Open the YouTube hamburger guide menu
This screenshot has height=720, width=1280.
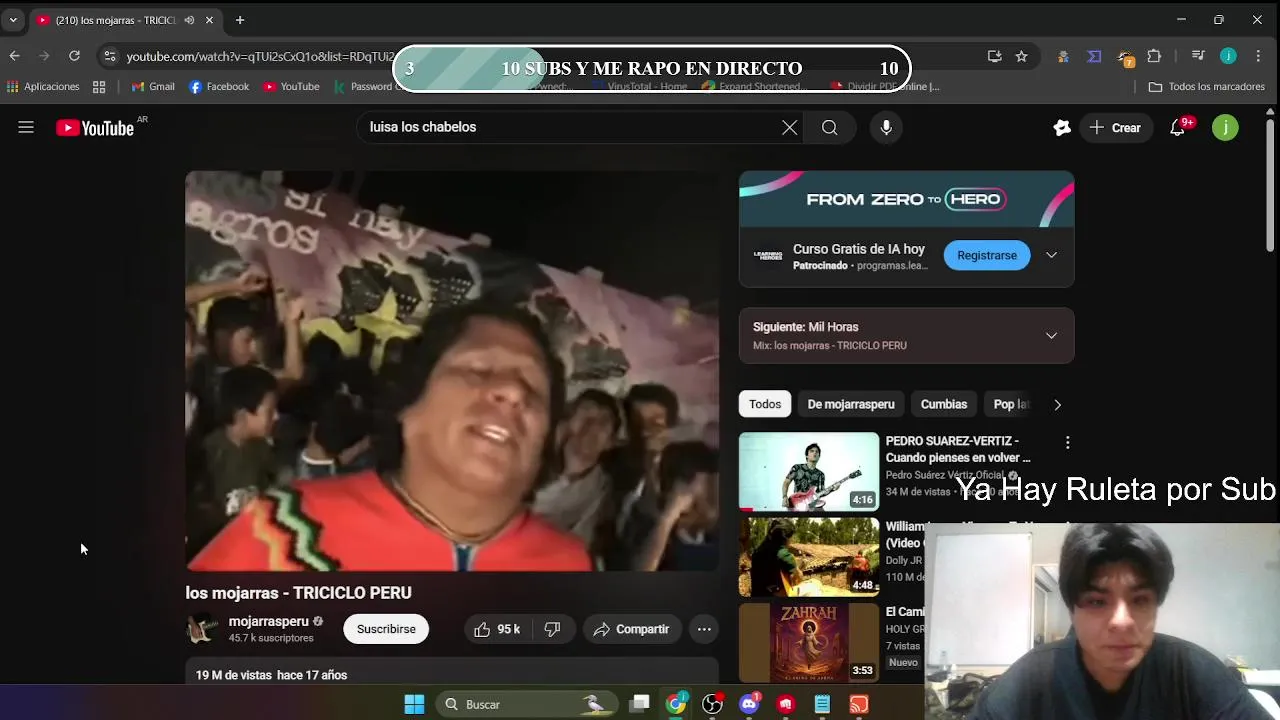pos(26,127)
